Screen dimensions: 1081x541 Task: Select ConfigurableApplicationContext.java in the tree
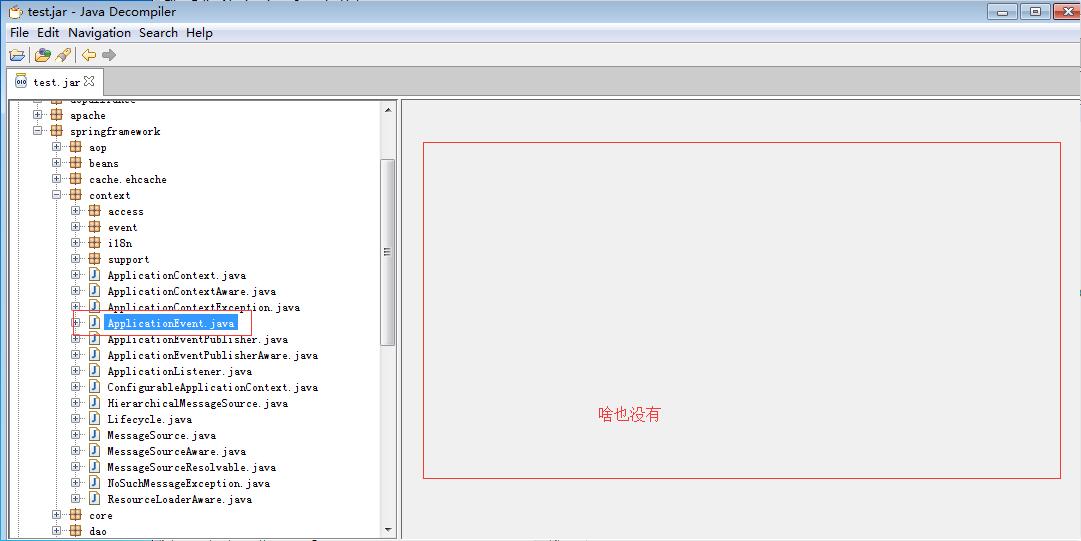[212, 387]
